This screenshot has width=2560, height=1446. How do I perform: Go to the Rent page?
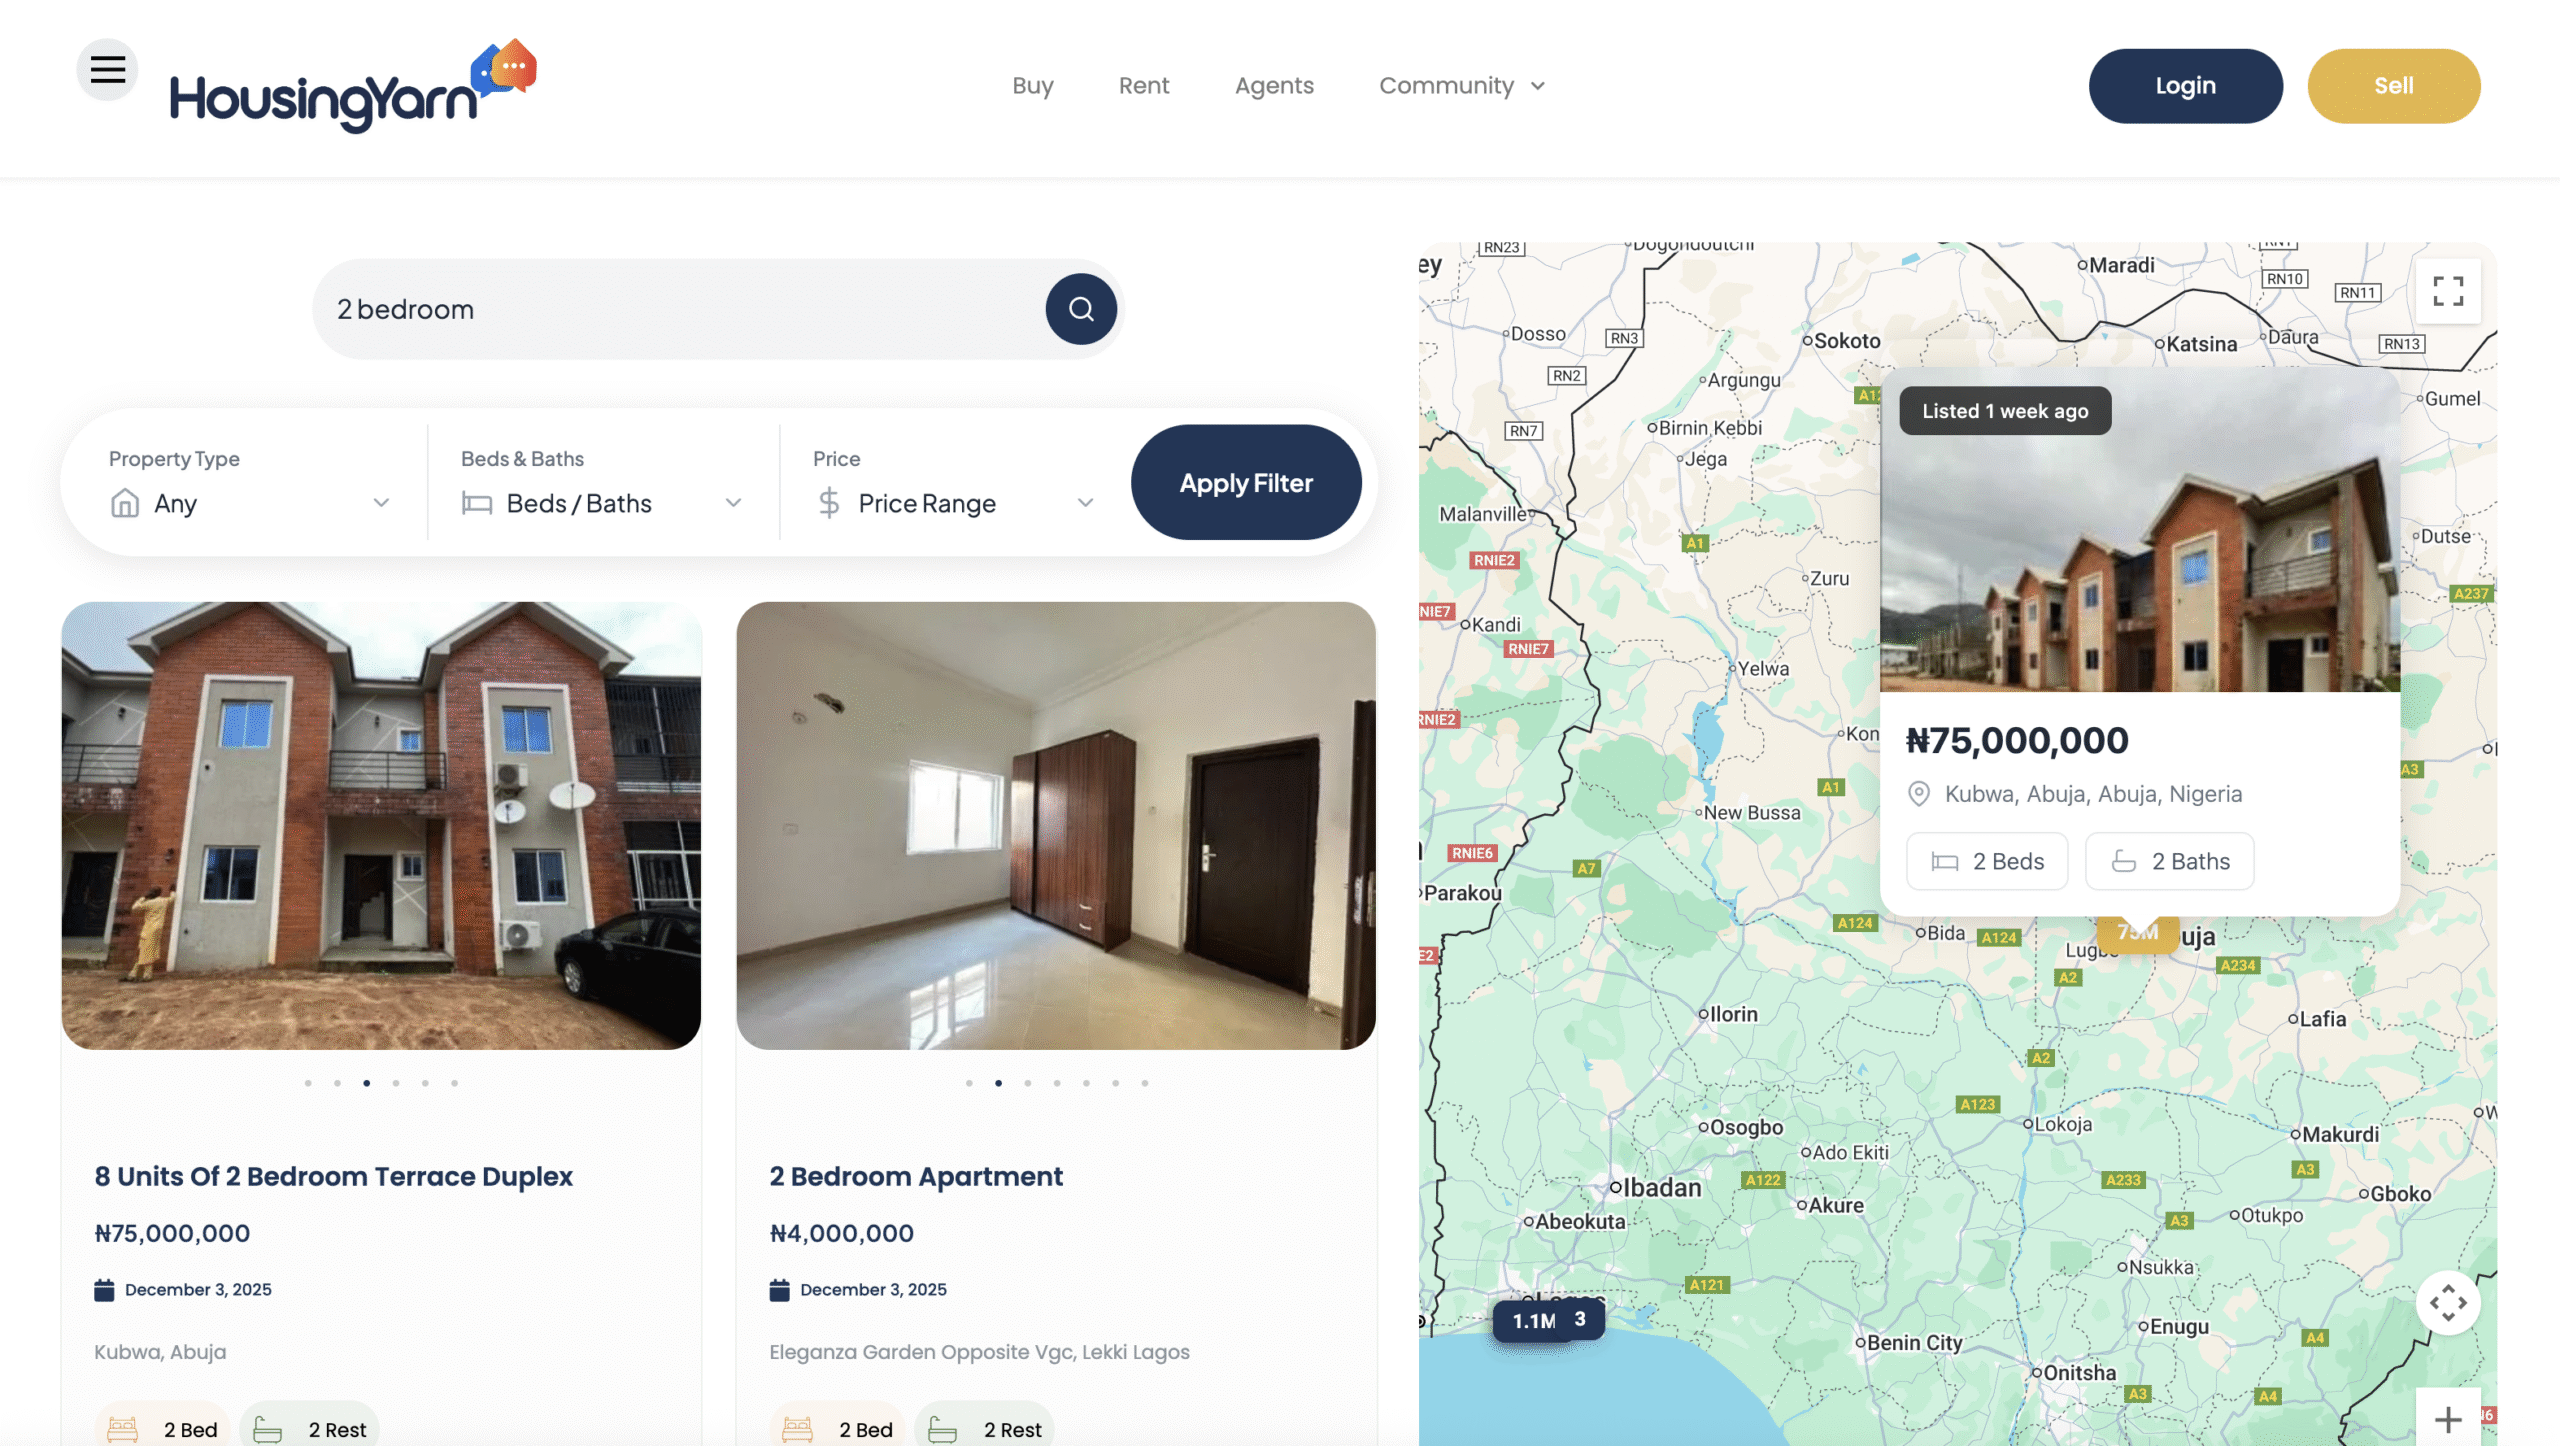point(1143,86)
